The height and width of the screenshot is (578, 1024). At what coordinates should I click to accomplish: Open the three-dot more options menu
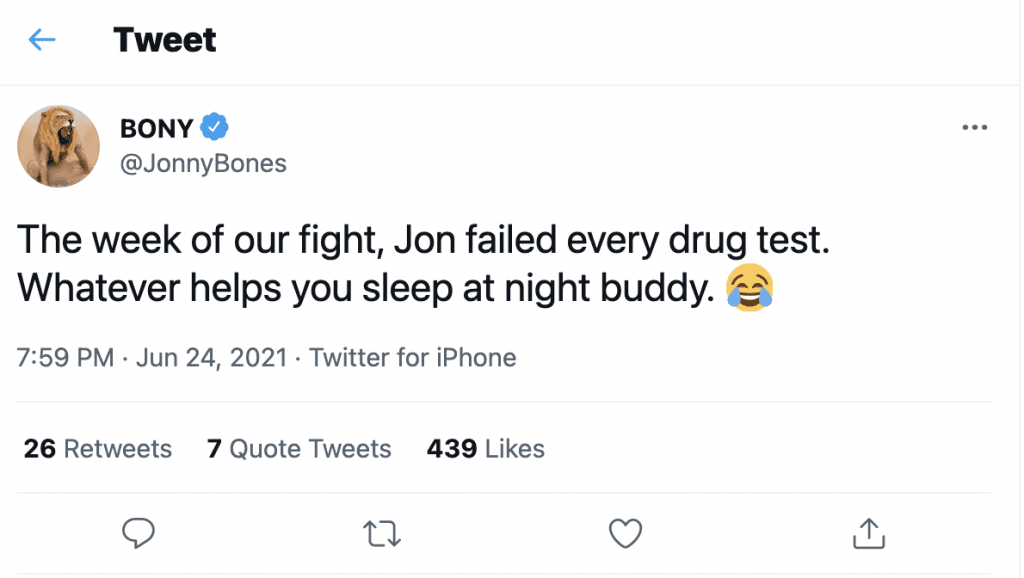pyautogui.click(x=973, y=128)
